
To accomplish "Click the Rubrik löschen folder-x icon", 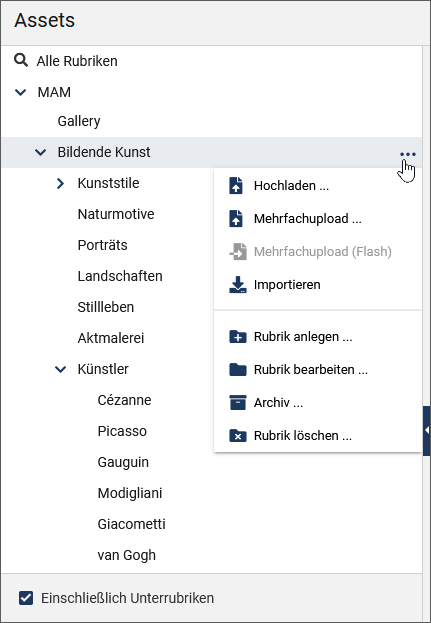I will (x=238, y=435).
